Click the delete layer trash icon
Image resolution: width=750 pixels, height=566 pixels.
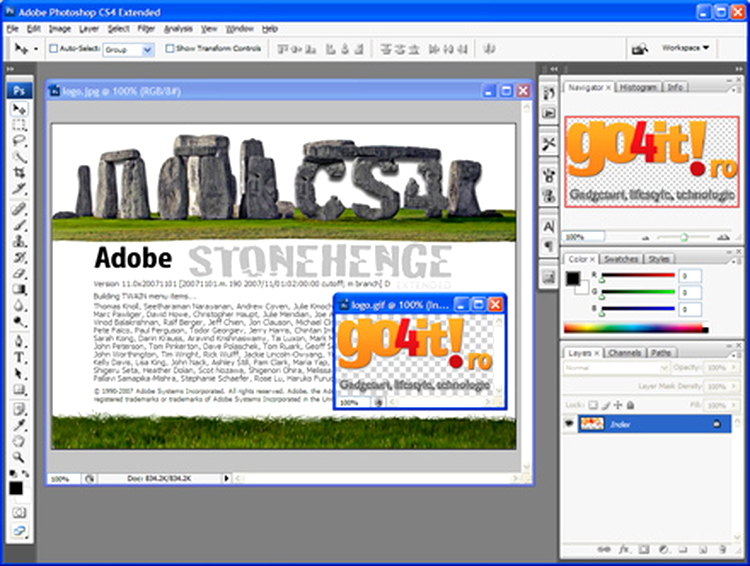coord(723,549)
